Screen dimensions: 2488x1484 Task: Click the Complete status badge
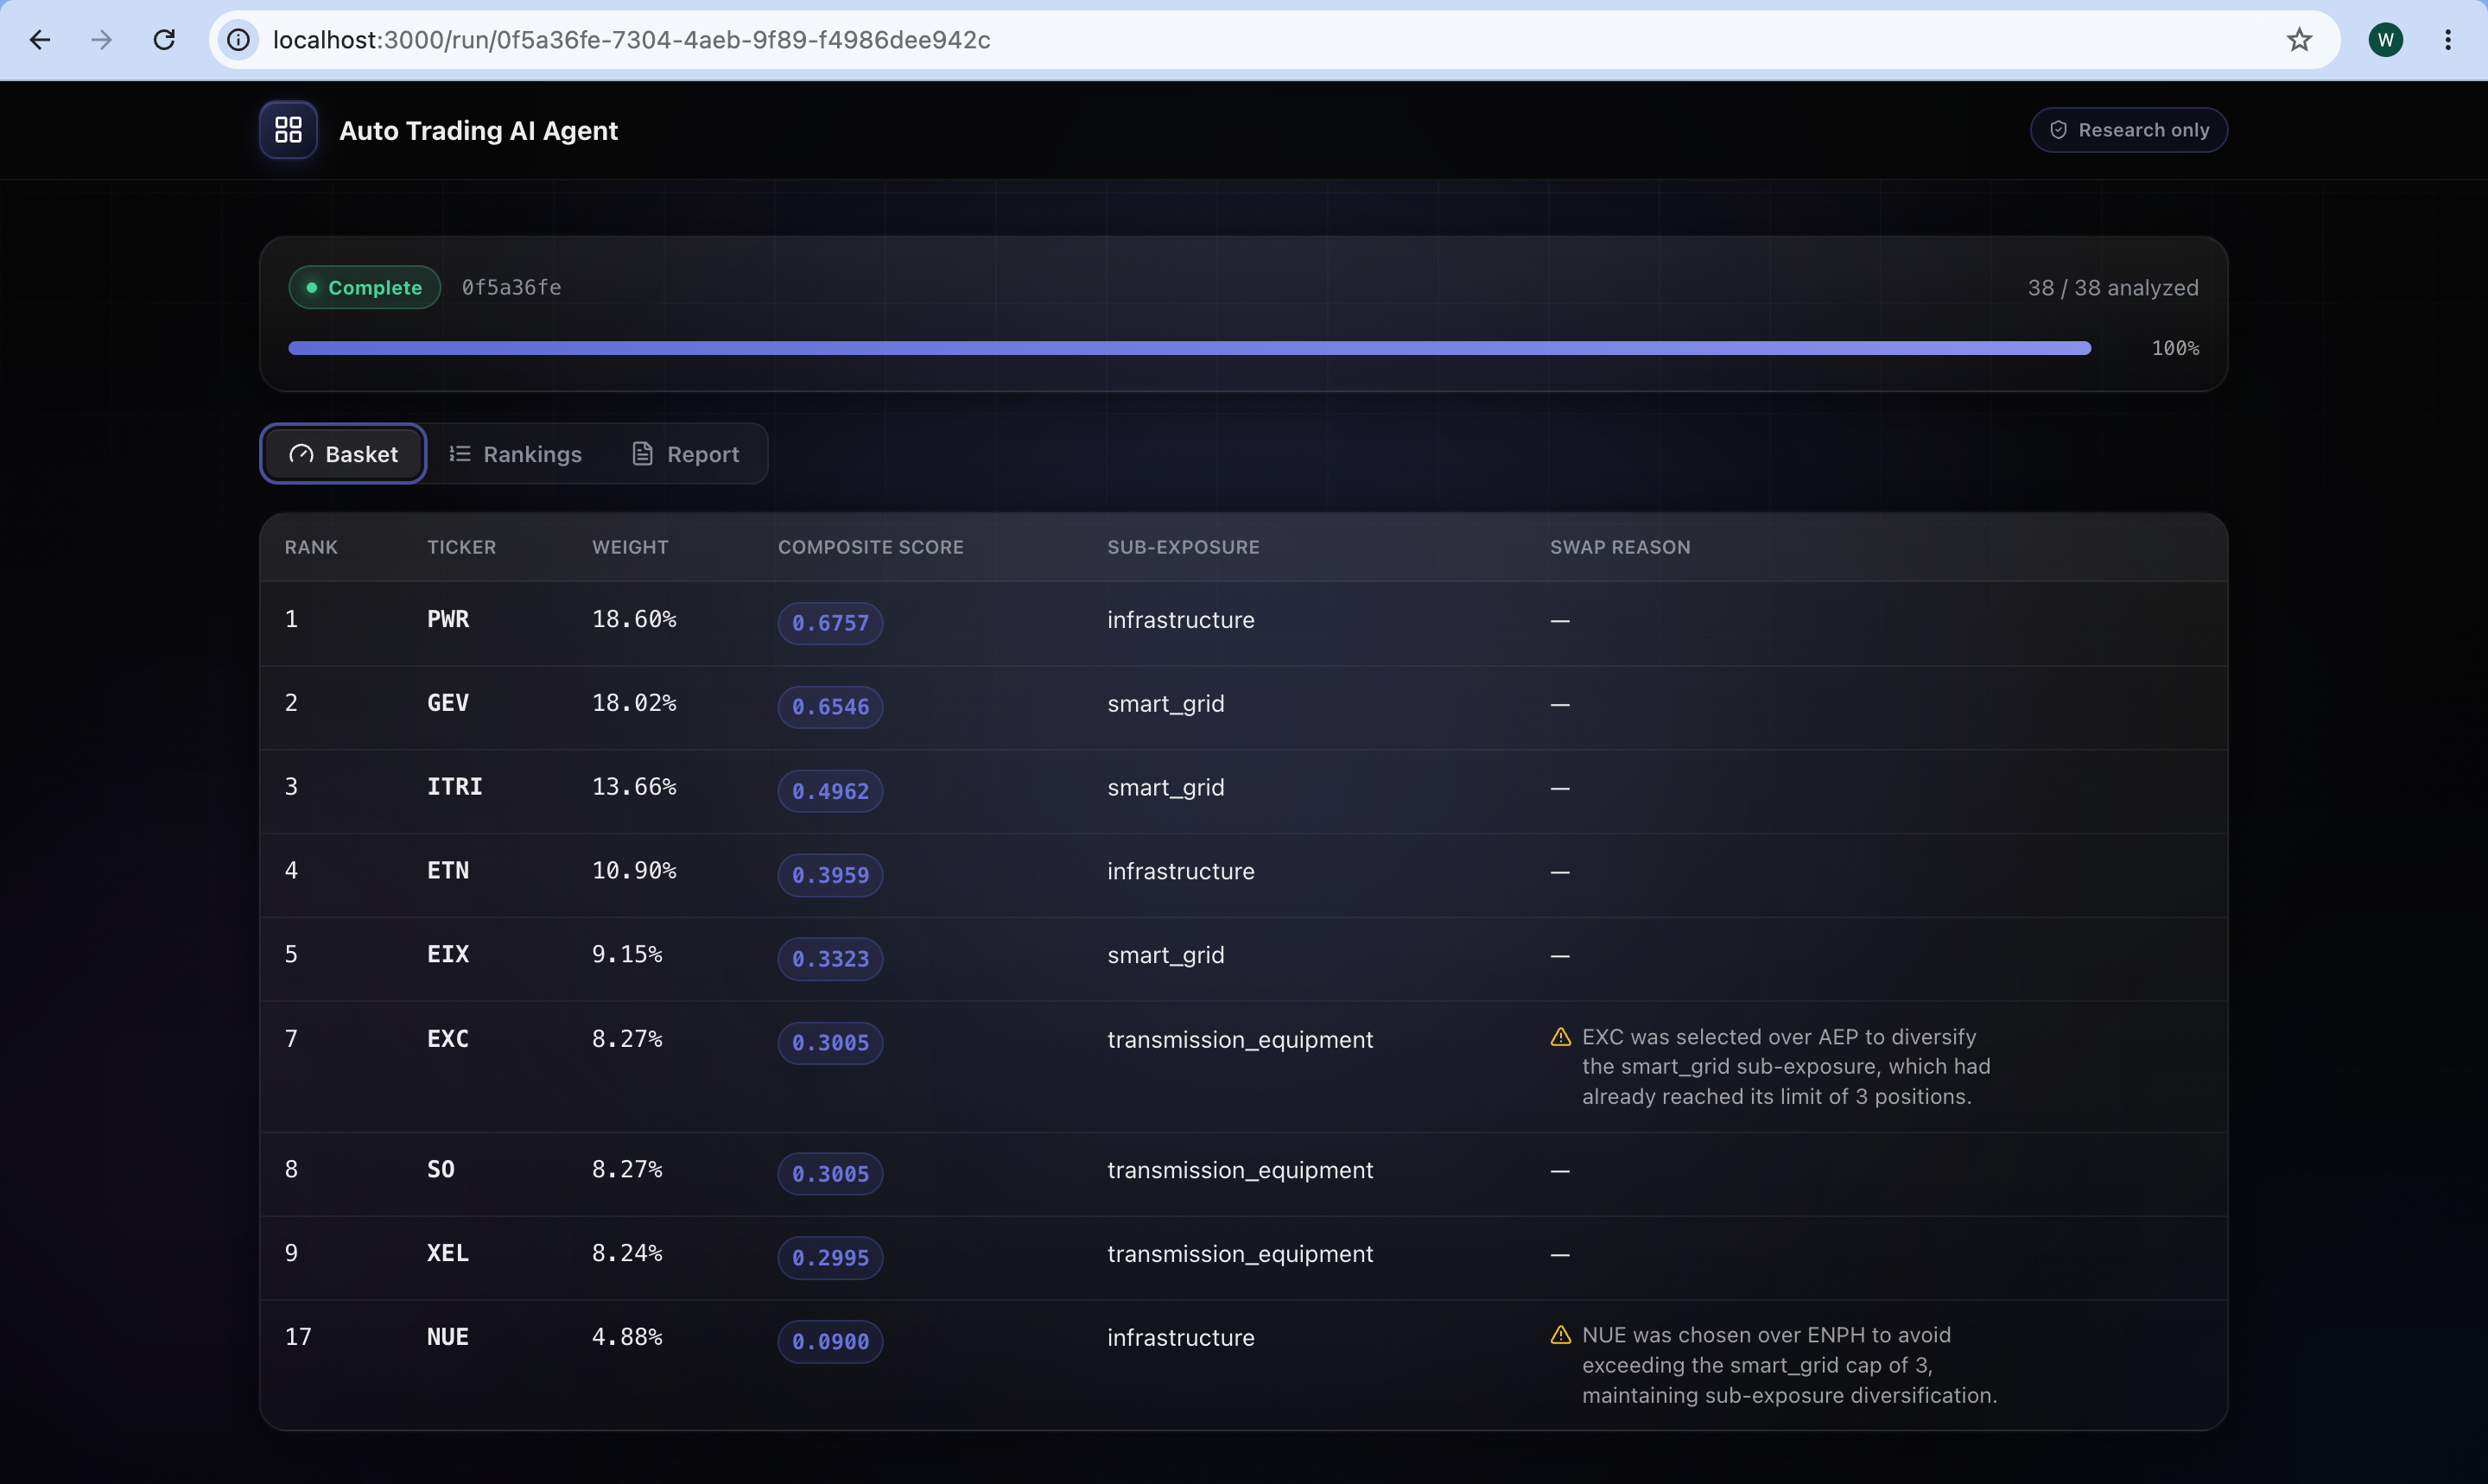point(365,288)
